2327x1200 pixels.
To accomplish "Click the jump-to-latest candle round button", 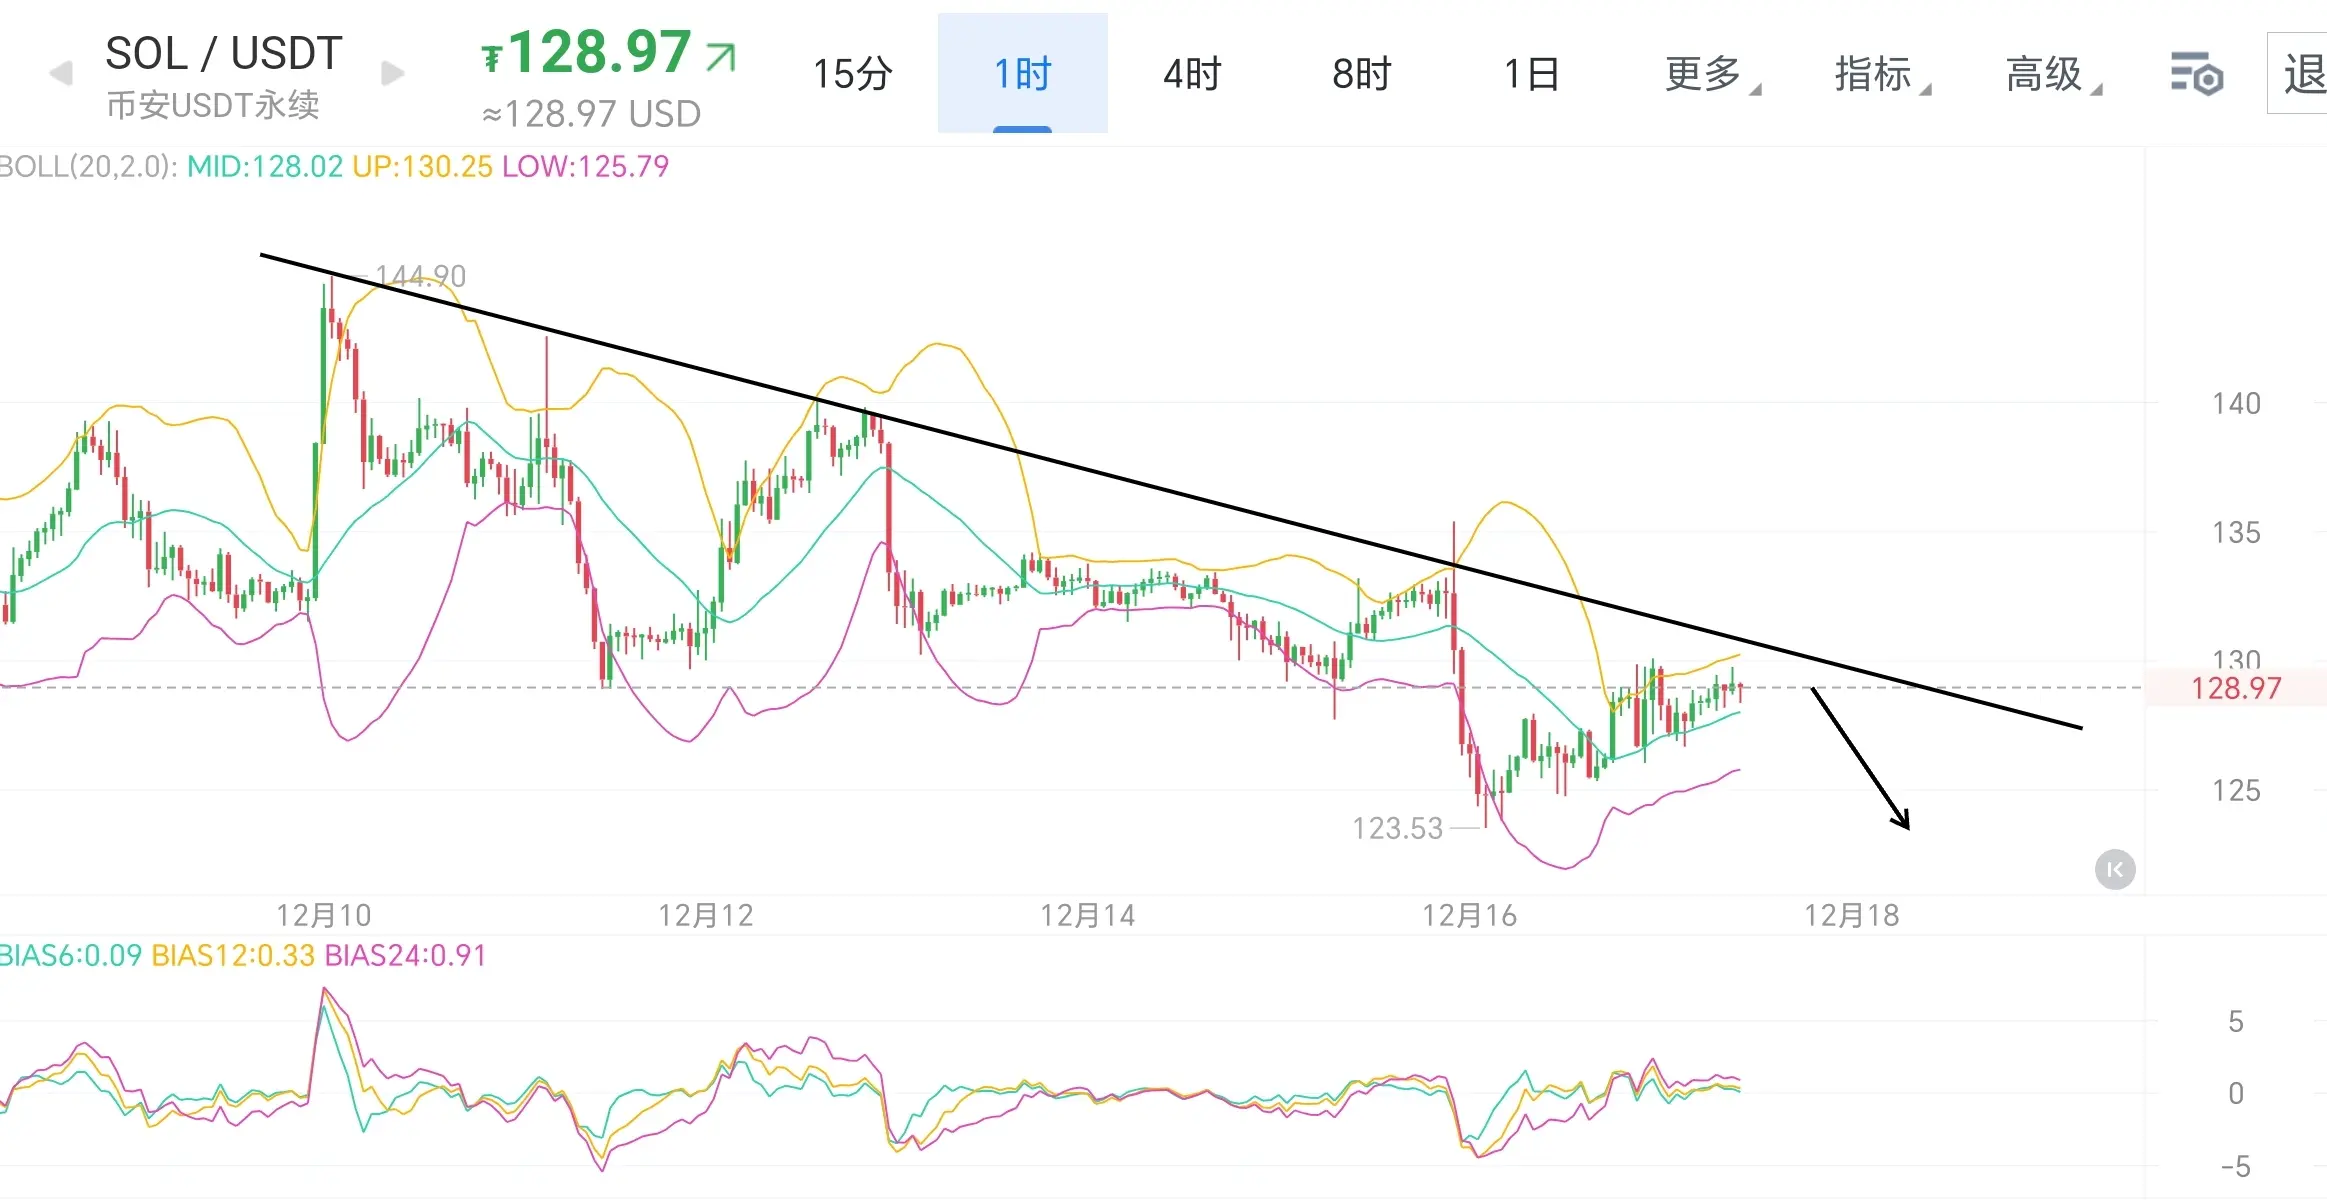I will click(x=2114, y=869).
